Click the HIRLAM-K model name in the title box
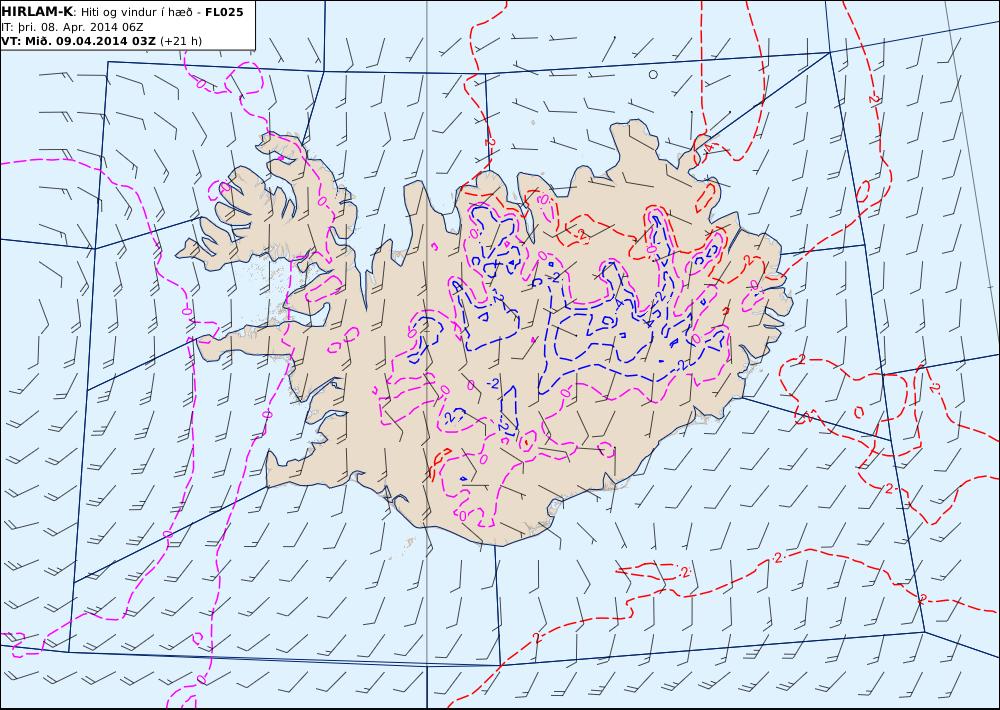Screen dimensions: 1000x710 tap(37, 12)
